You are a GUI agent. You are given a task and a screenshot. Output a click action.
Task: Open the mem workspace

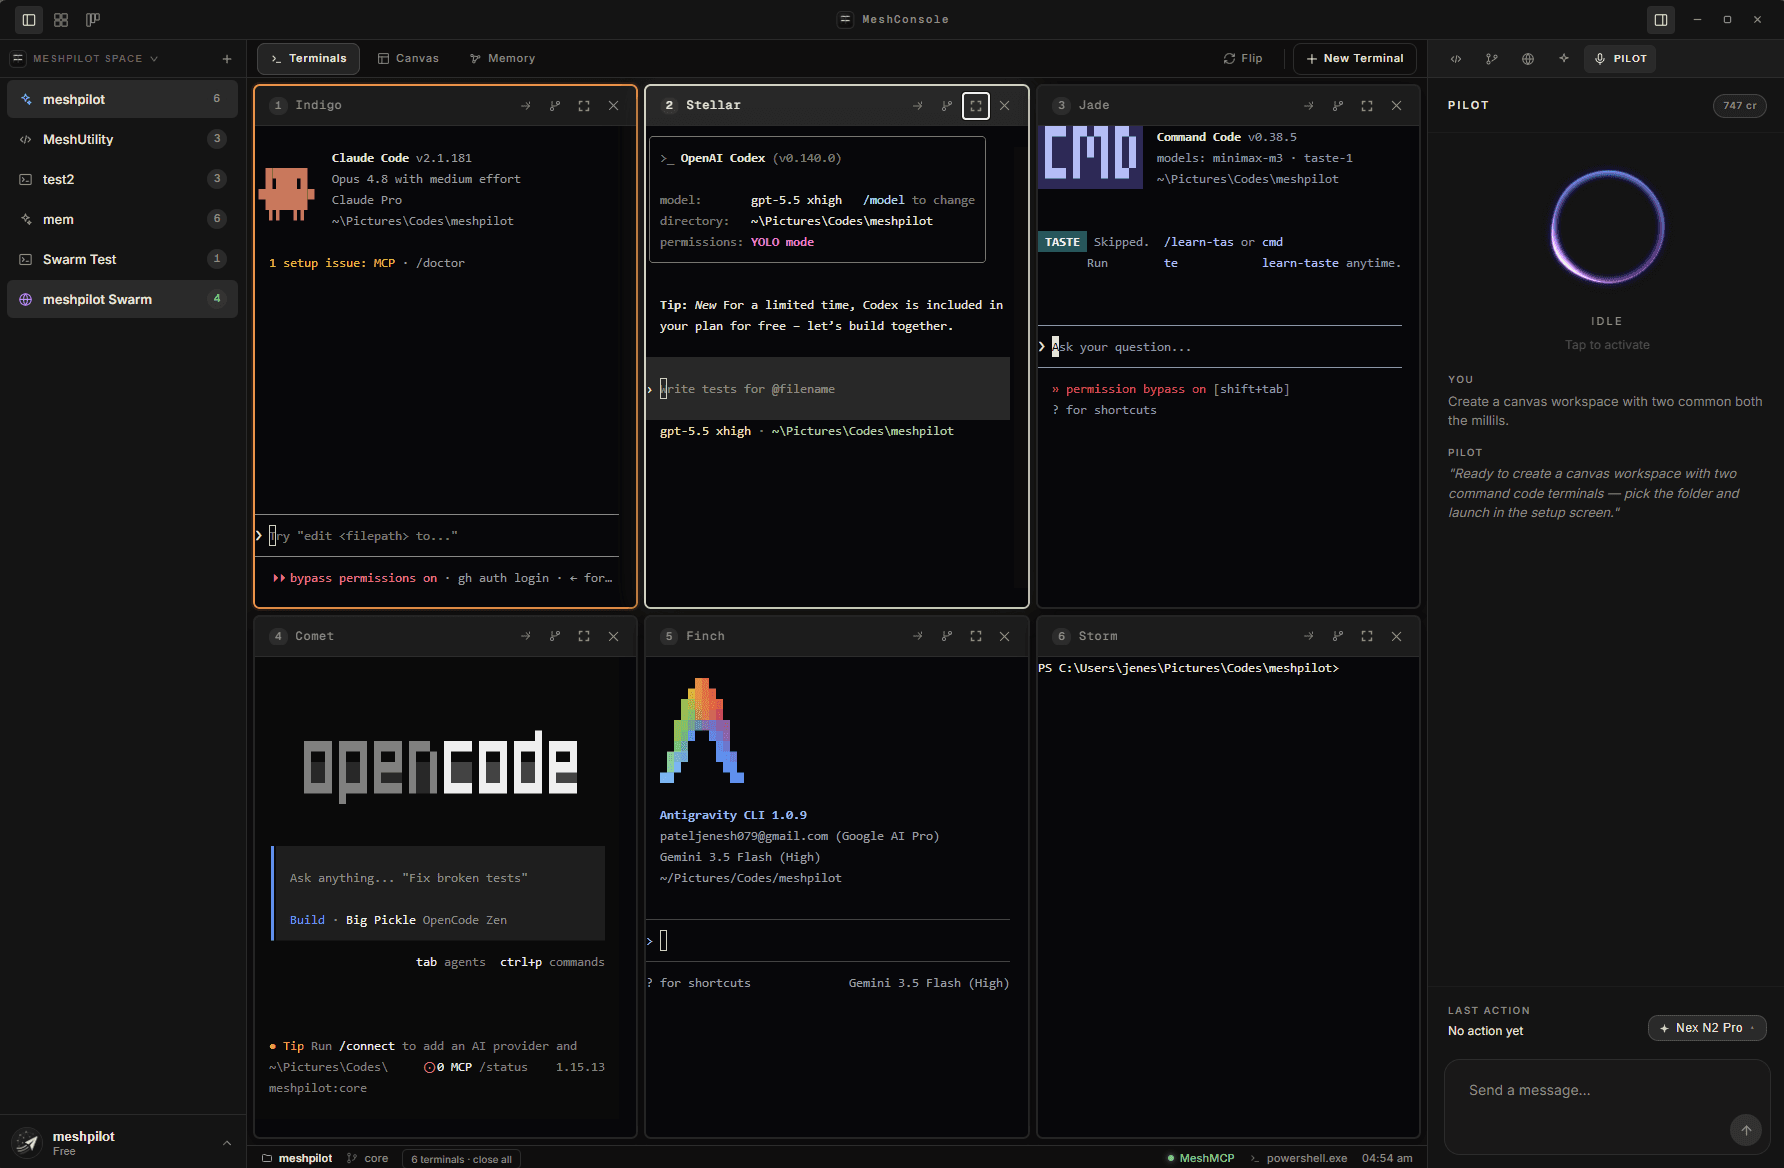tap(122, 219)
